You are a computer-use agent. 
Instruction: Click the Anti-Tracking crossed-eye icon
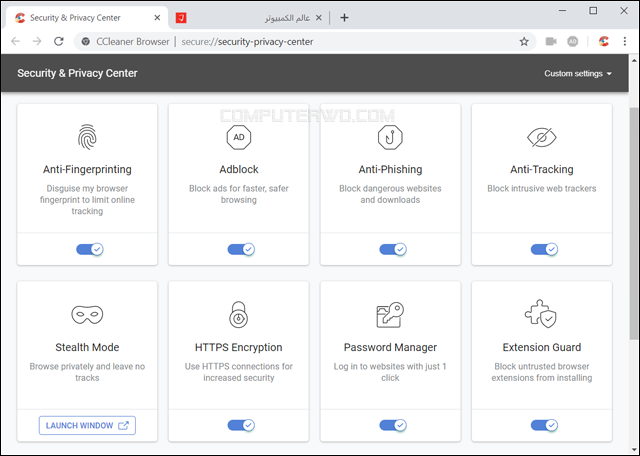pyautogui.click(x=542, y=137)
